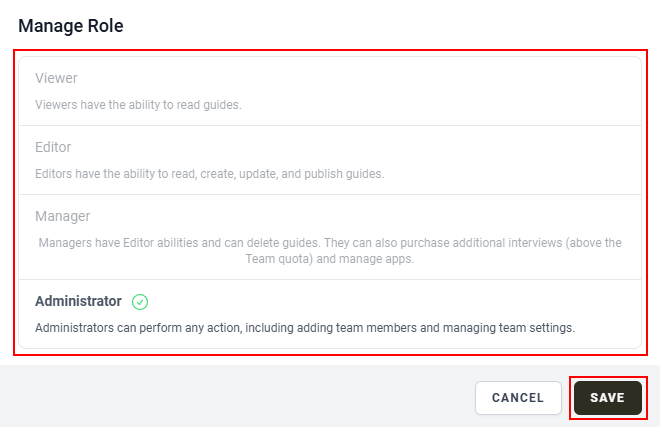Select the Editor role option
The height and width of the screenshot is (427, 660).
pyautogui.click(x=330, y=160)
